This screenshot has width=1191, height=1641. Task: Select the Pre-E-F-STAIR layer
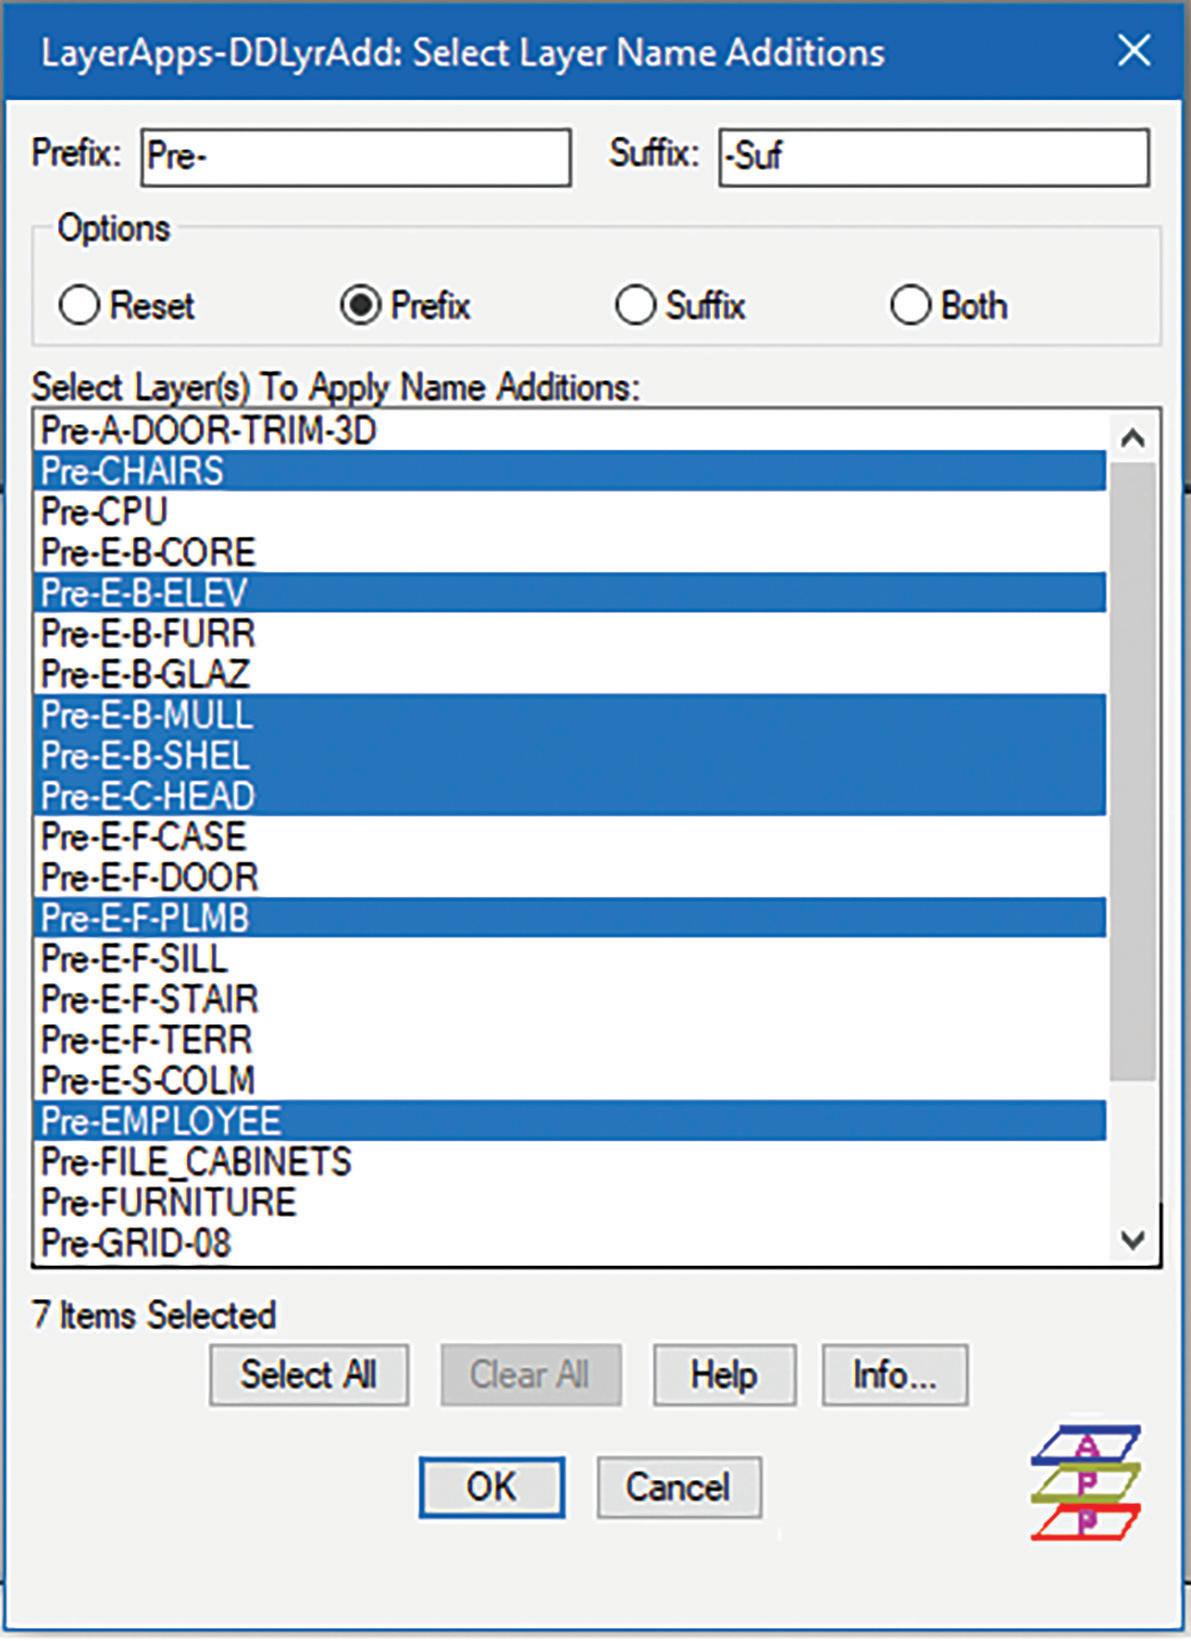tap(570, 999)
